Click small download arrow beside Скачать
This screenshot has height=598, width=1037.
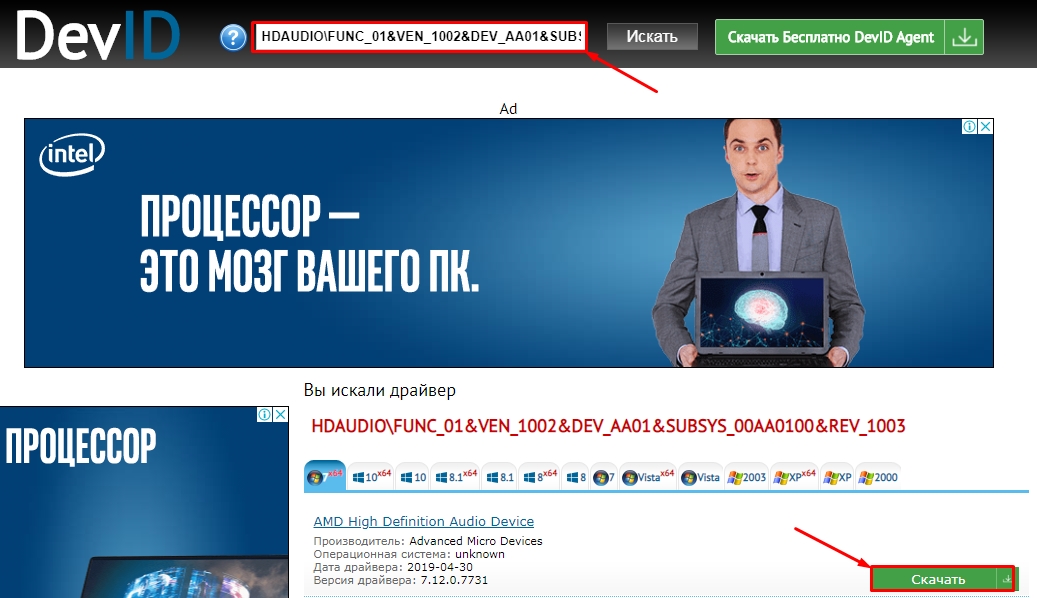(x=1006, y=579)
